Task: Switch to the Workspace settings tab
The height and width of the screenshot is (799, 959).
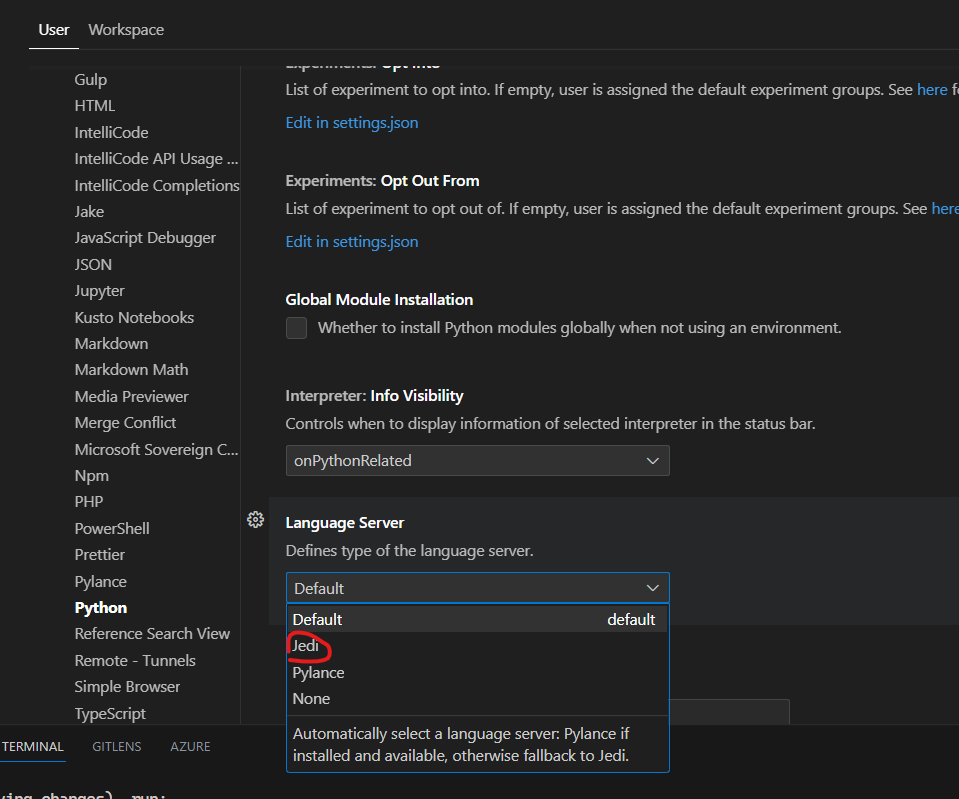Action: click(x=125, y=29)
